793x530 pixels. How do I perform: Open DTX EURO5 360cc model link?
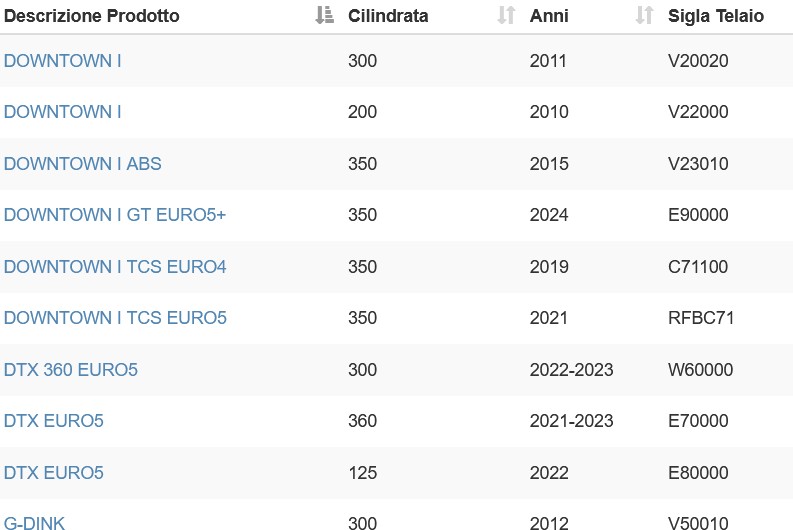53,421
